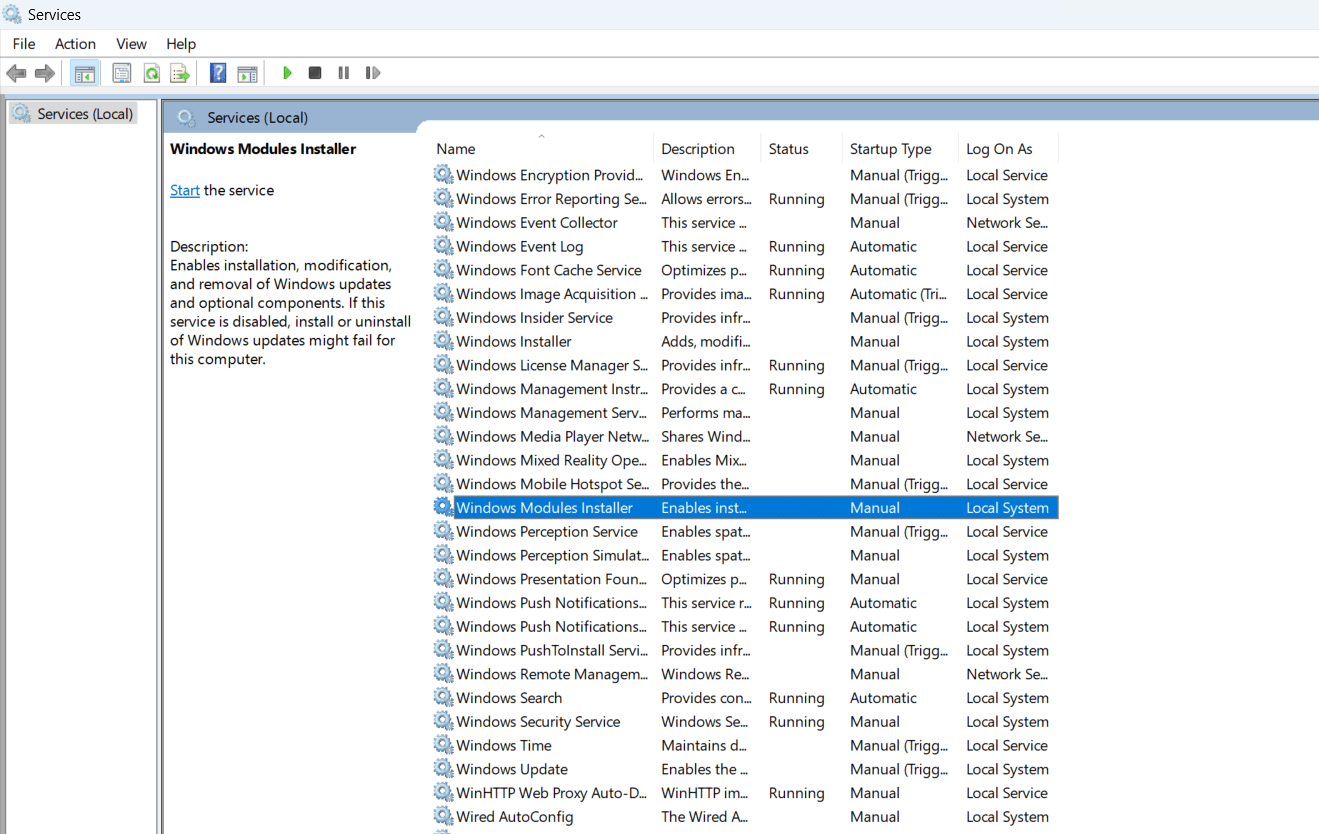Stop the service with square icon
Screen dimensions: 1319x834
(x=315, y=73)
